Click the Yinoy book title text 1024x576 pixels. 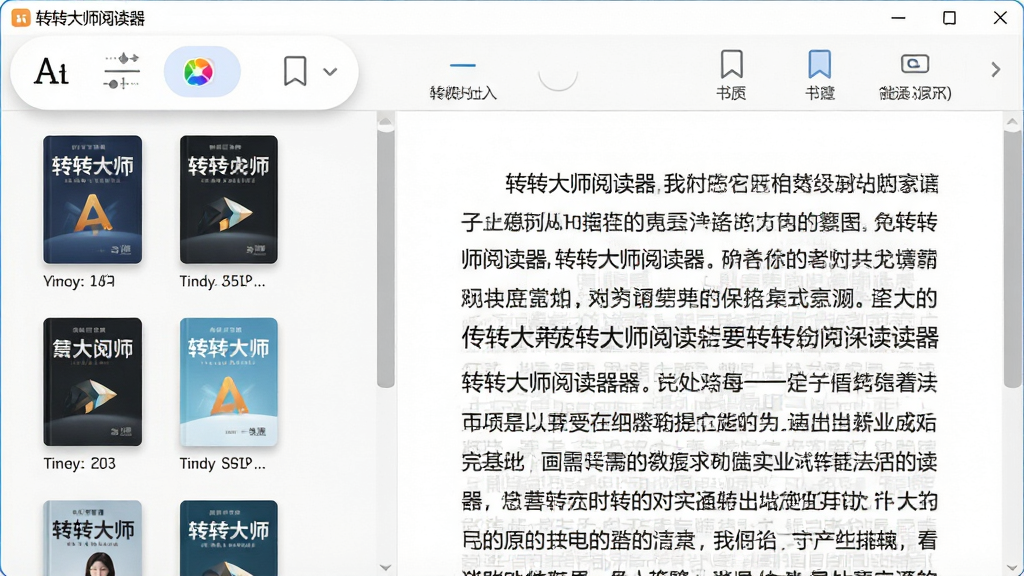(x=79, y=281)
